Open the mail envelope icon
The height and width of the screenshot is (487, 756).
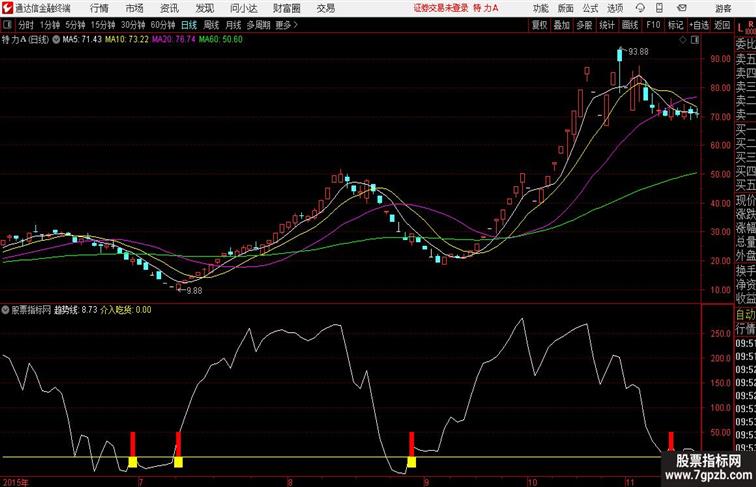pyautogui.click(x=681, y=8)
